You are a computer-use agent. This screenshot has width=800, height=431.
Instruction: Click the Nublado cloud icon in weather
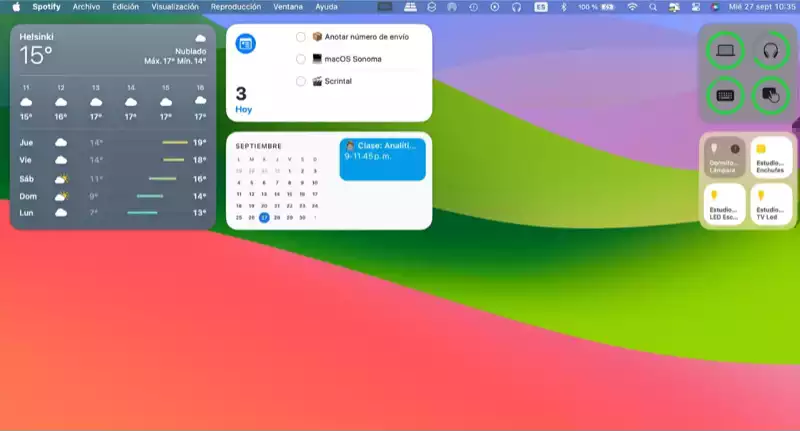pos(201,38)
